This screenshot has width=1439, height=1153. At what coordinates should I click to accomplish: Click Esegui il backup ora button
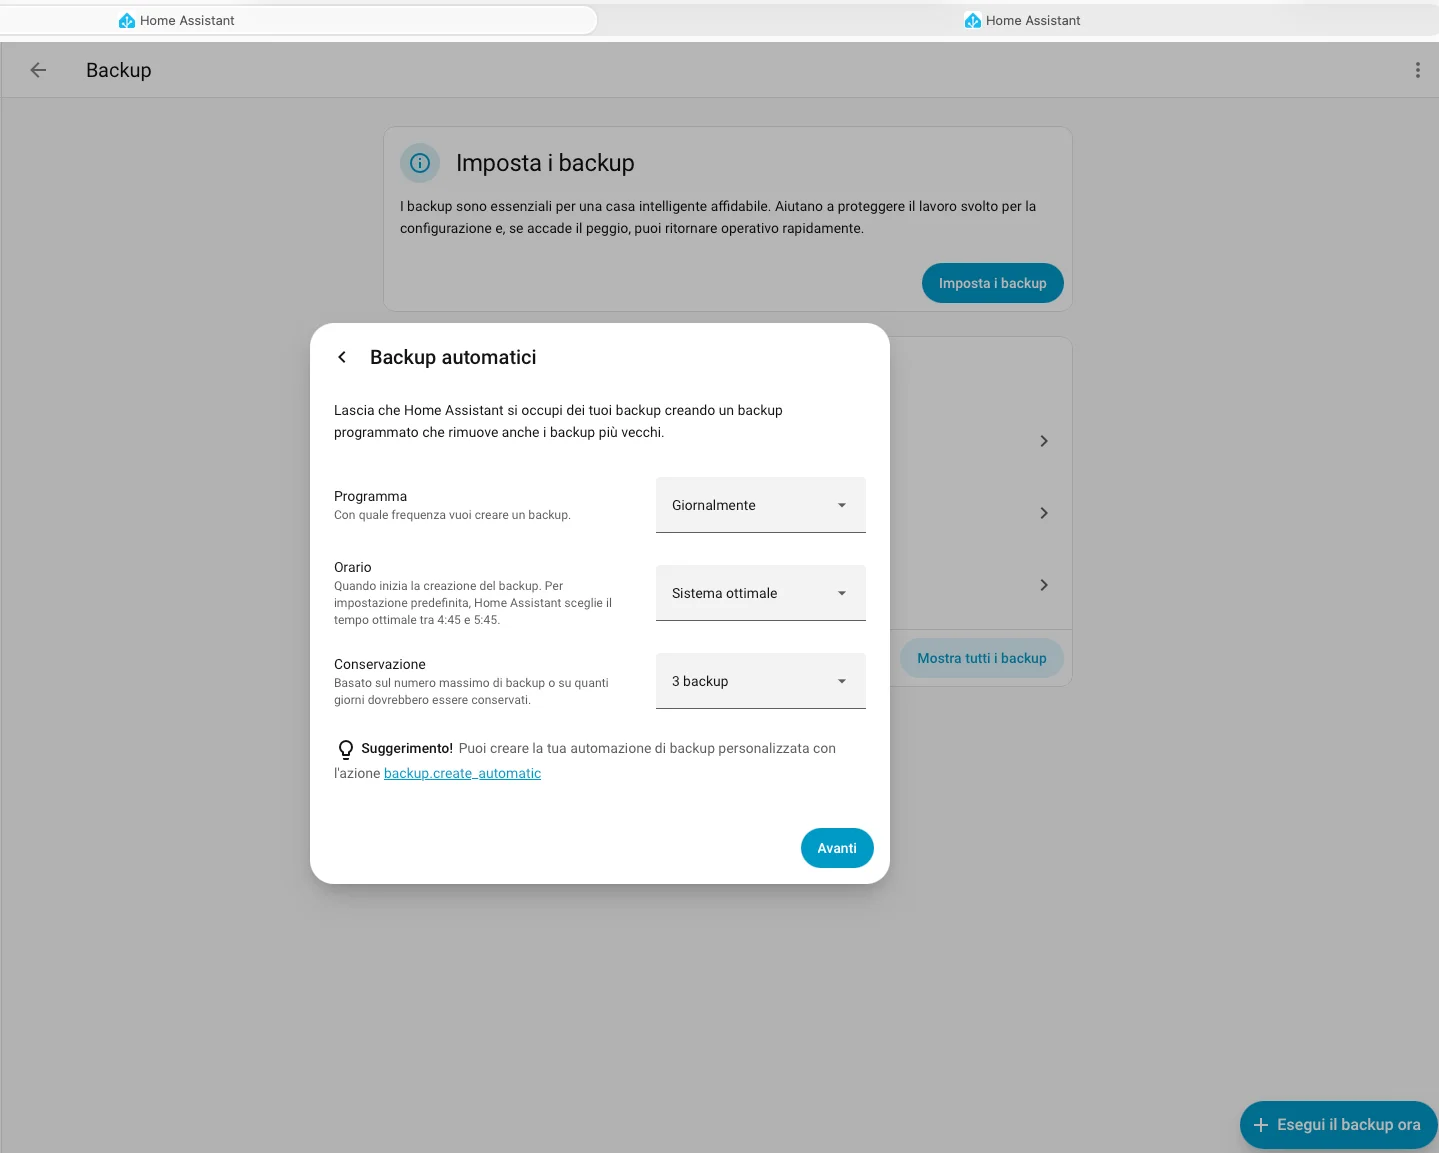[x=1338, y=1125]
